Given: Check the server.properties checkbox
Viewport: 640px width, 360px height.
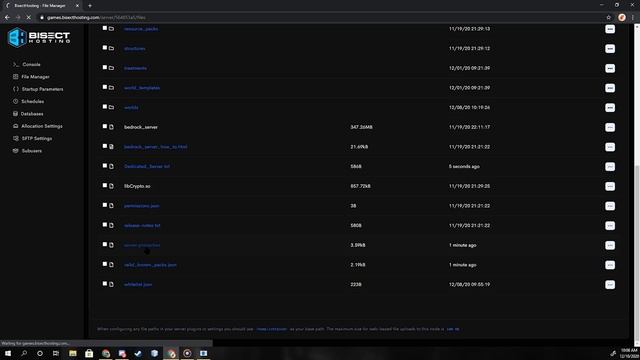Looking at the screenshot, I should pyautogui.click(x=104, y=244).
